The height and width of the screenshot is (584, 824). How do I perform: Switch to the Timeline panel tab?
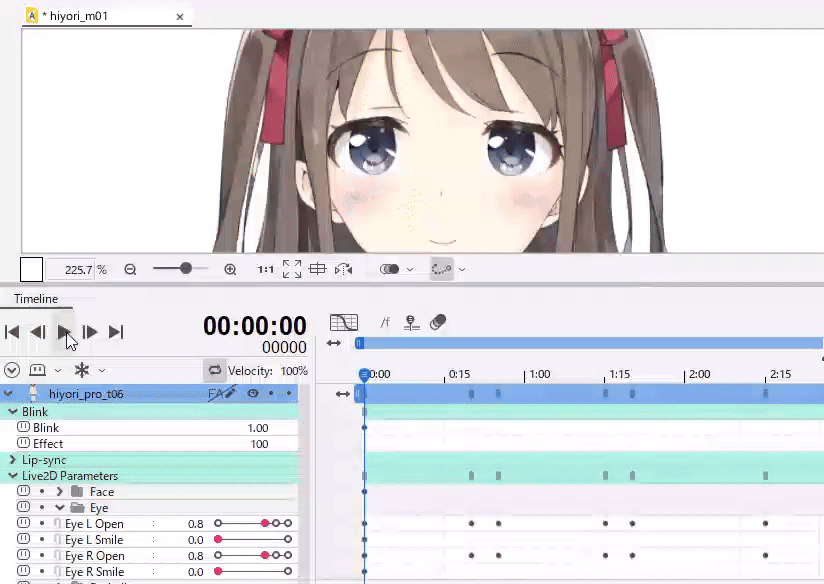[36, 299]
